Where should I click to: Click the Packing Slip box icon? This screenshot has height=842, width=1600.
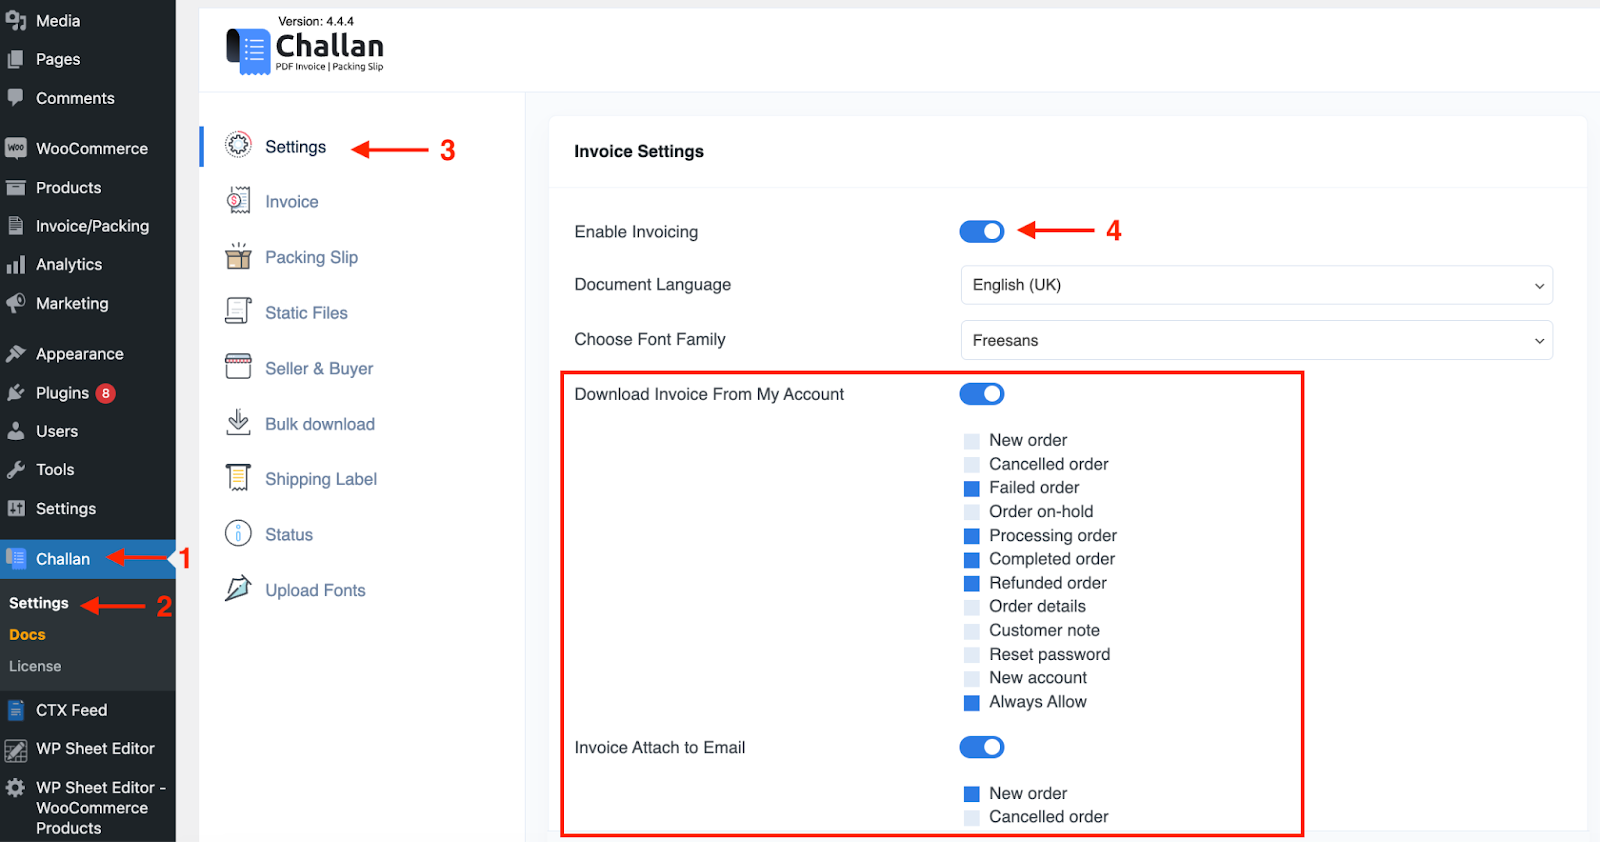[238, 256]
